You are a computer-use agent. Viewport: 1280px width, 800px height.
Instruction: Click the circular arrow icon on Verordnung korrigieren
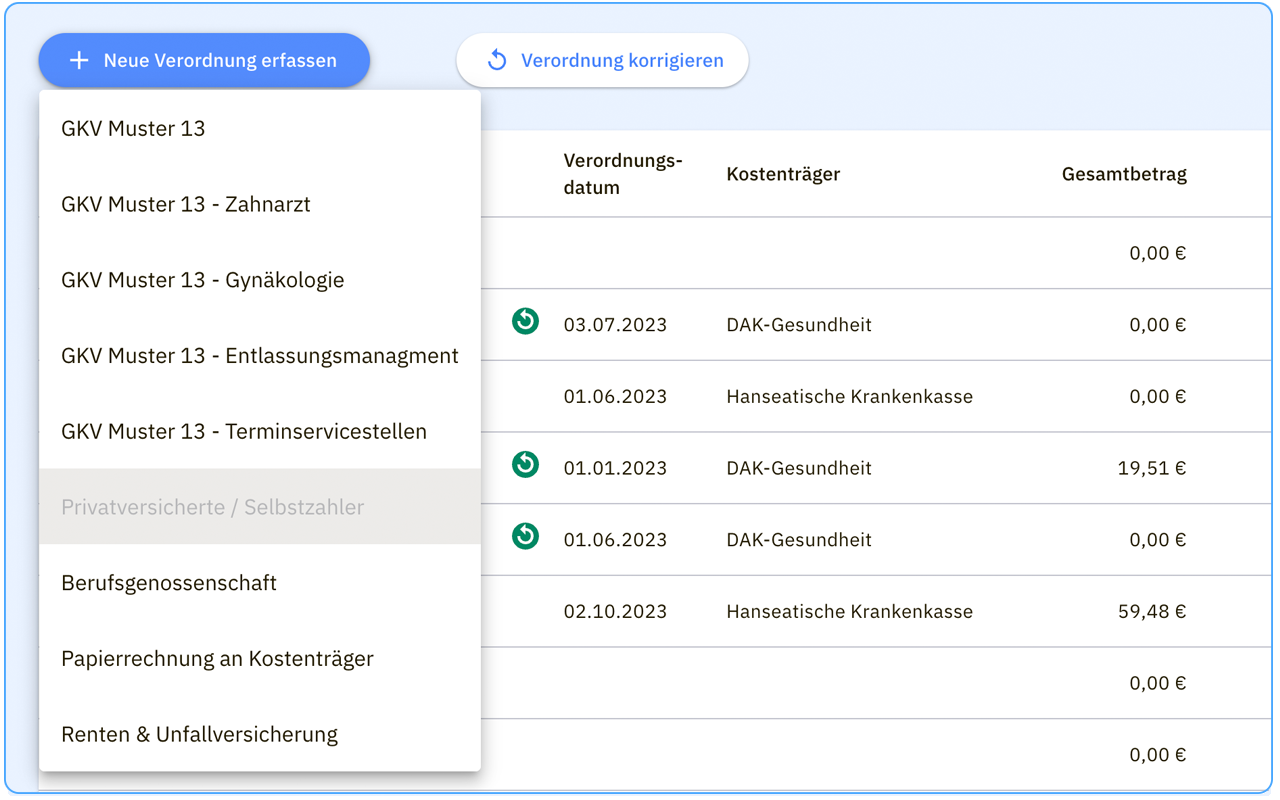(x=497, y=60)
